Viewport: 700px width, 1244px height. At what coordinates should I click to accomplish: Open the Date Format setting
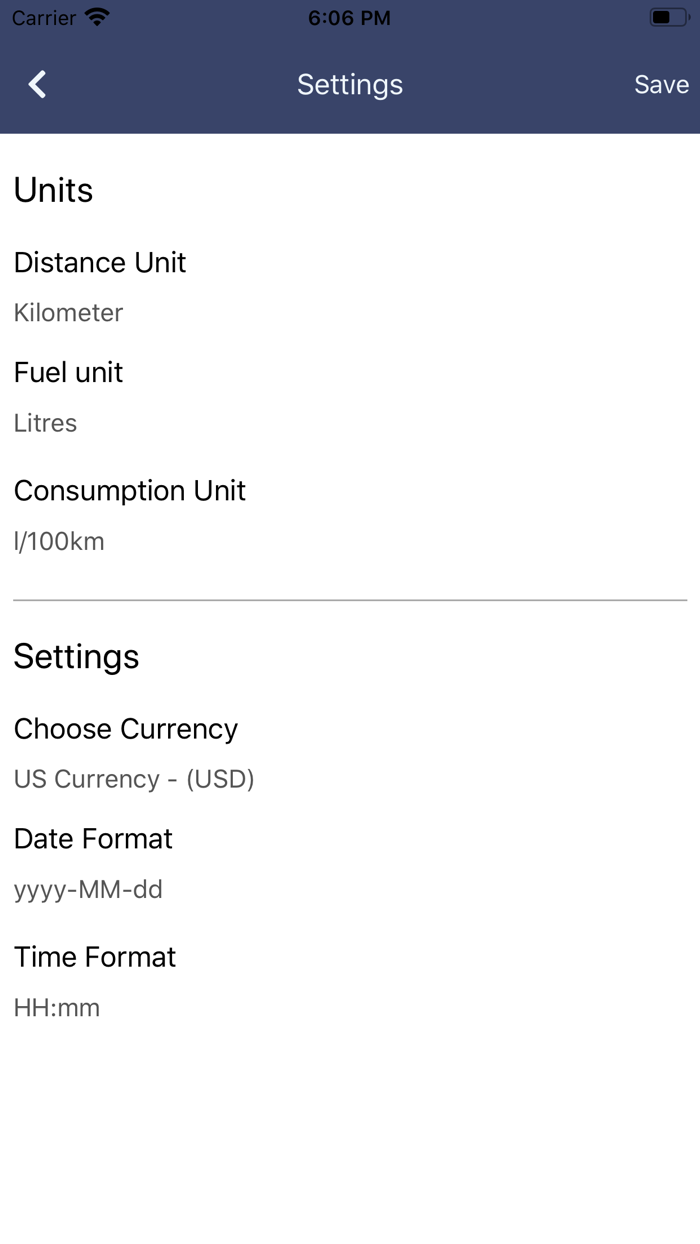[x=93, y=838]
